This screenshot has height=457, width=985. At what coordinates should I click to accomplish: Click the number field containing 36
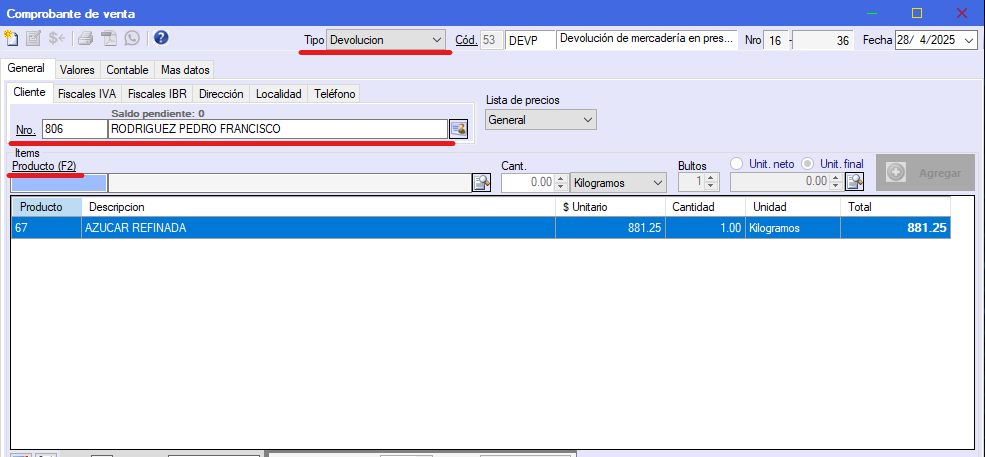[x=823, y=40]
